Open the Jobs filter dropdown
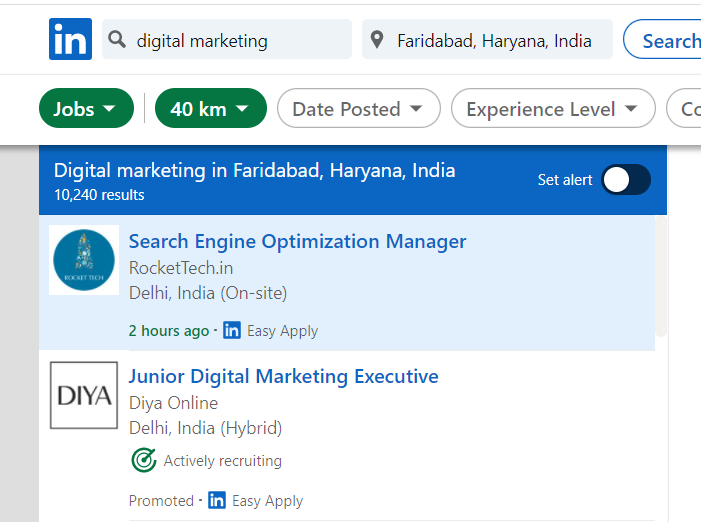The height and width of the screenshot is (522, 701). tap(86, 108)
